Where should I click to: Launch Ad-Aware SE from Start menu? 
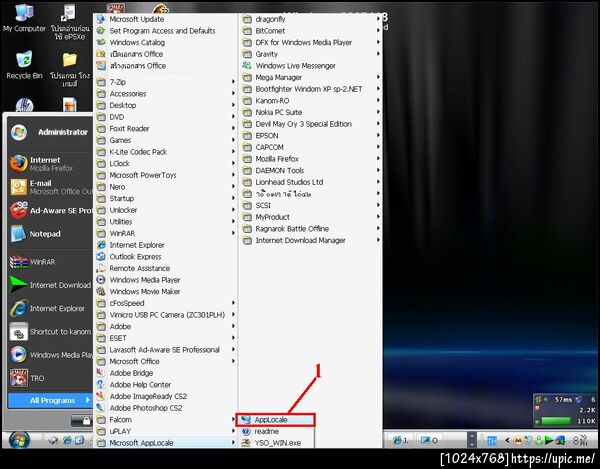click(x=51, y=210)
